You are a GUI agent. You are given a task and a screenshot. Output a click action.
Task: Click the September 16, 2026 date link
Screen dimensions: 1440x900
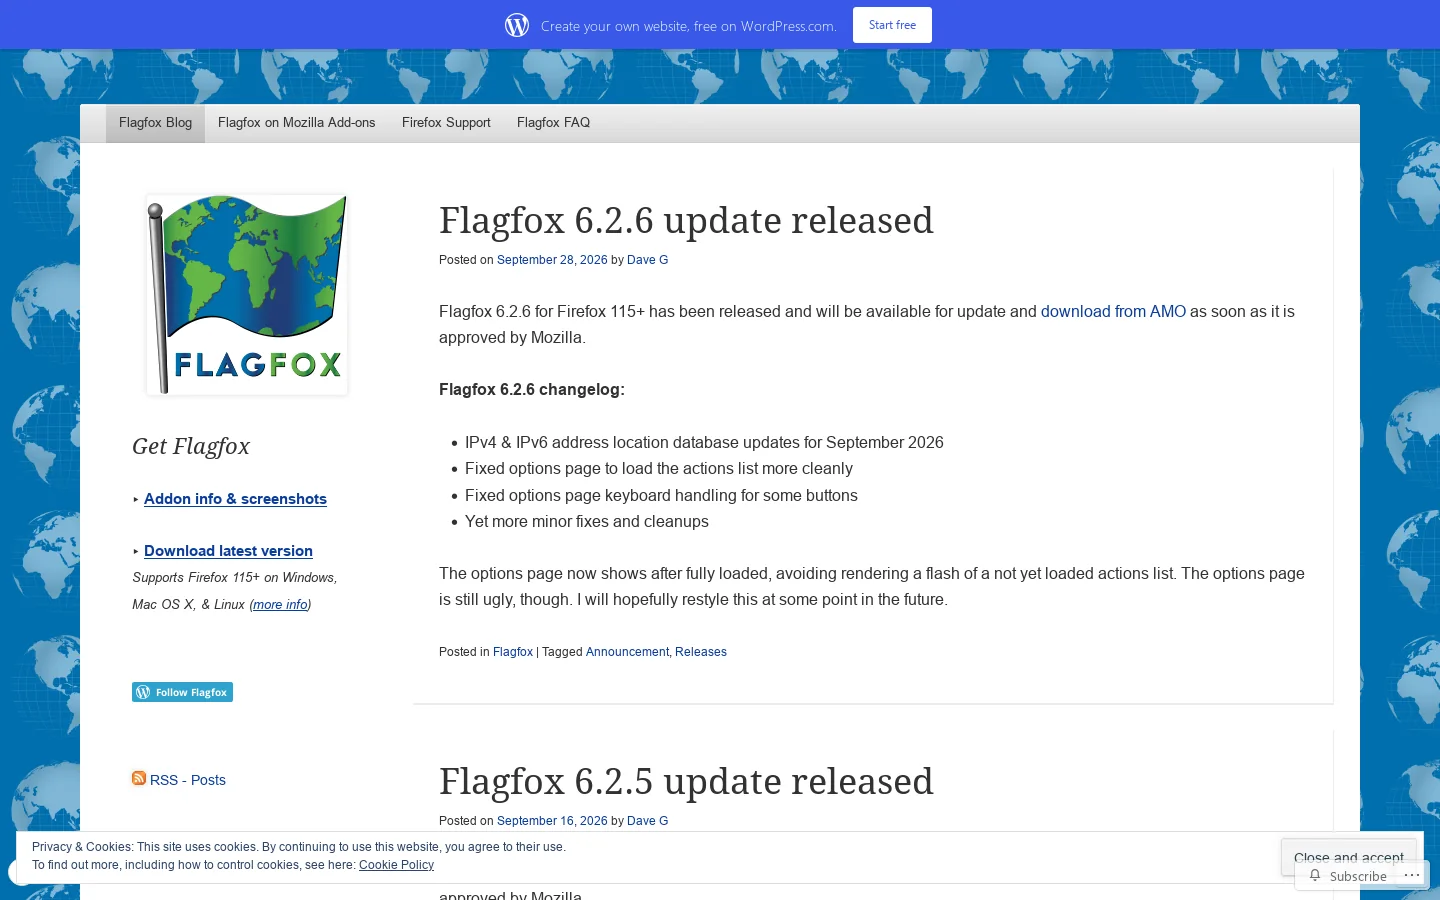[x=552, y=821]
